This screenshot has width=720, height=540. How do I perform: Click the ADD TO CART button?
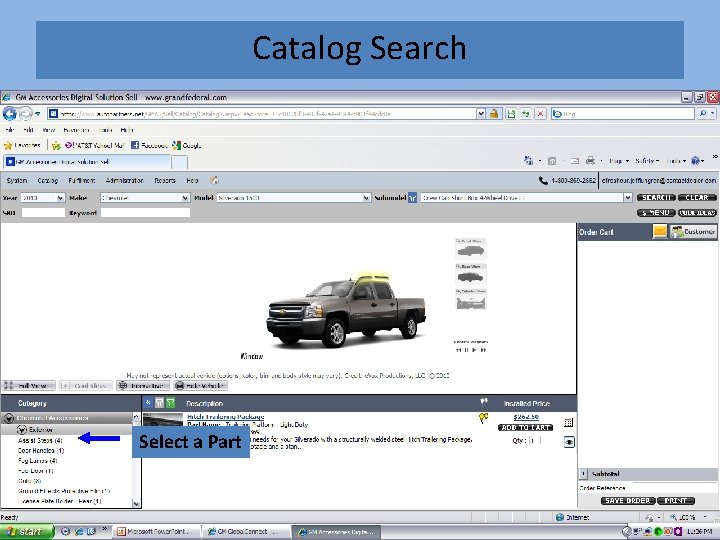[x=526, y=428]
